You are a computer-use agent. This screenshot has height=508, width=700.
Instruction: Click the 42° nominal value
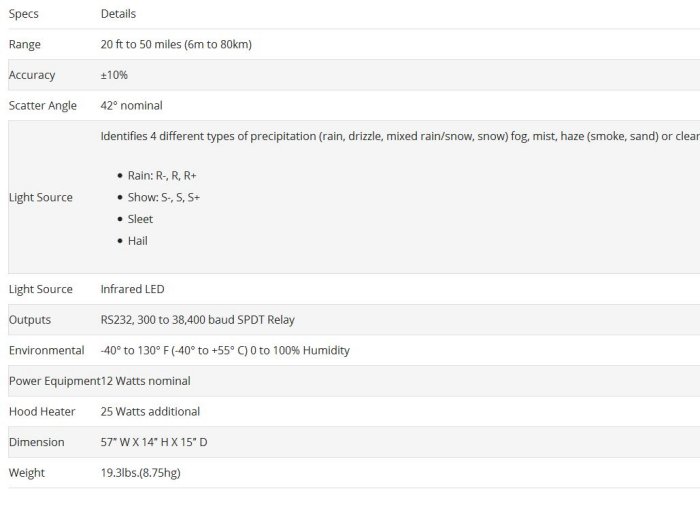(x=131, y=106)
